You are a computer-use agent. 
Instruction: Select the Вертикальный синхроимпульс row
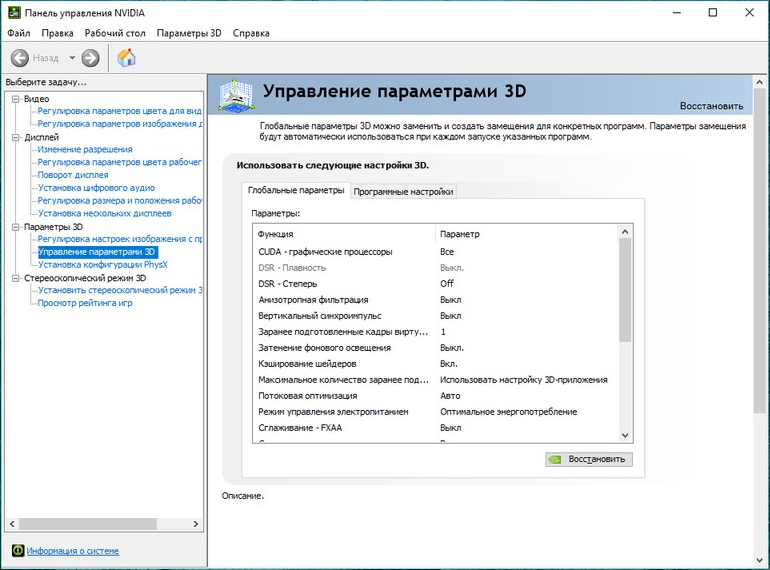pyautogui.click(x=435, y=316)
